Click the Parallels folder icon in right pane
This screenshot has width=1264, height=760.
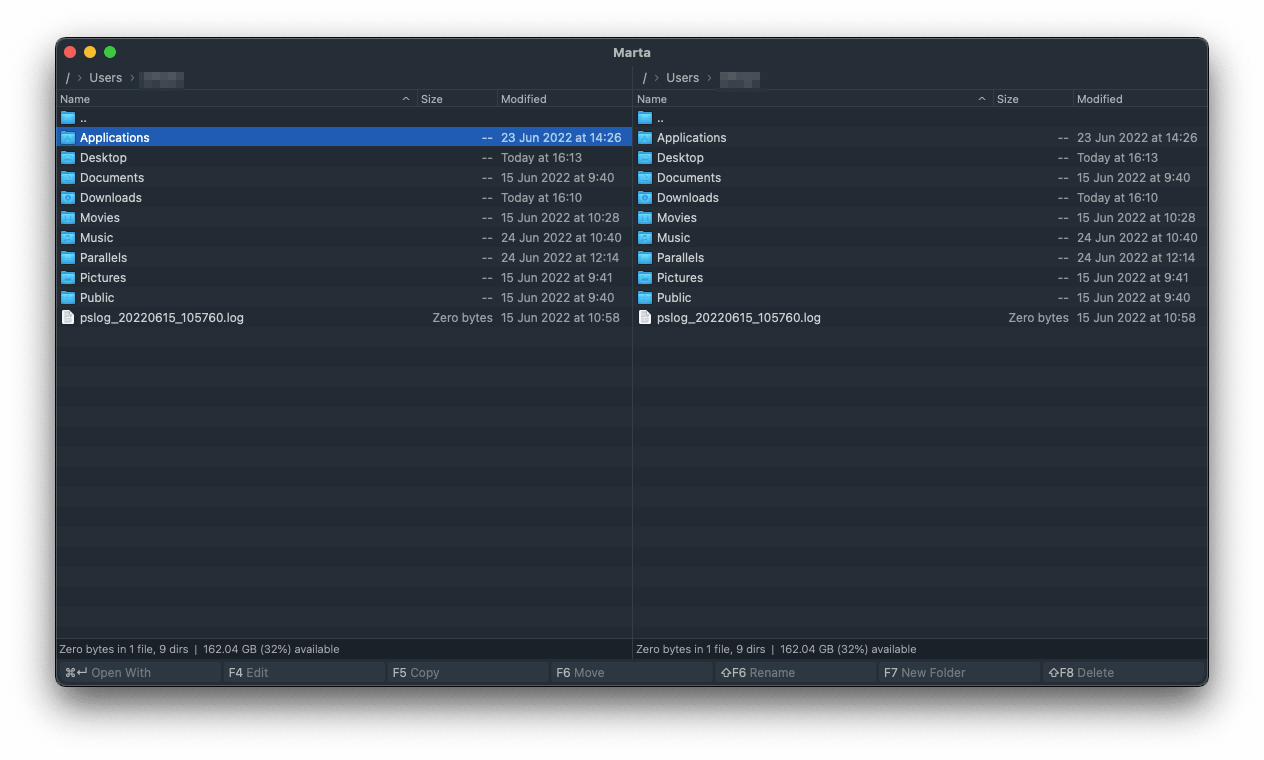tap(645, 257)
